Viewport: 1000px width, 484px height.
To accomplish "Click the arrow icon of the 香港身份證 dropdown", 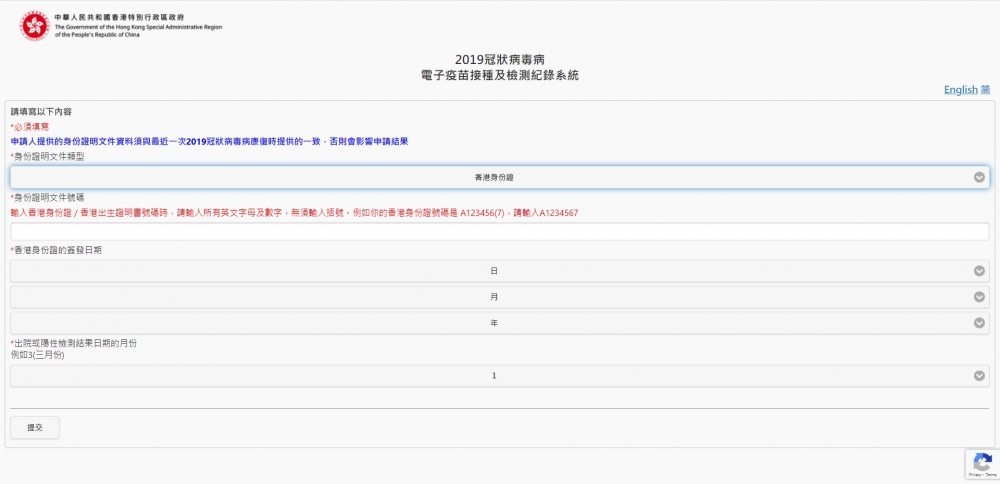I will pyautogui.click(x=979, y=177).
